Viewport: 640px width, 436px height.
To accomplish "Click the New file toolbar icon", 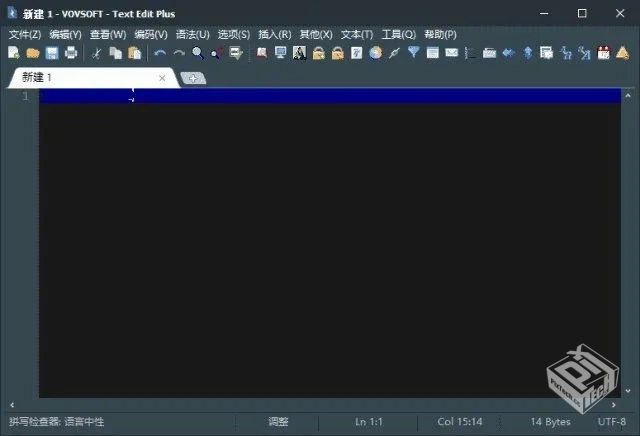I will [14, 53].
